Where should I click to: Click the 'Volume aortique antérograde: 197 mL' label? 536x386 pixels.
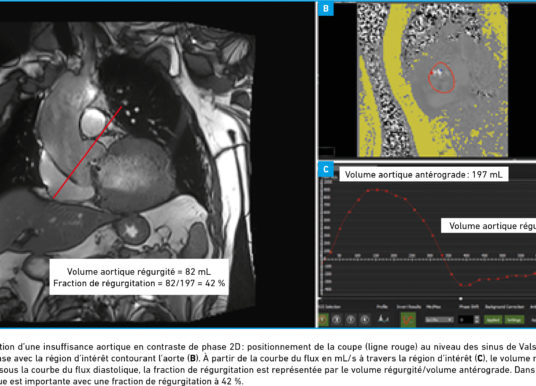(424, 174)
